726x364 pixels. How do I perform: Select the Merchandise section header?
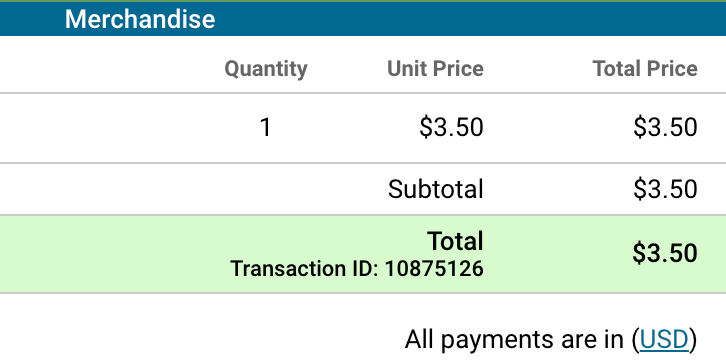140,19
